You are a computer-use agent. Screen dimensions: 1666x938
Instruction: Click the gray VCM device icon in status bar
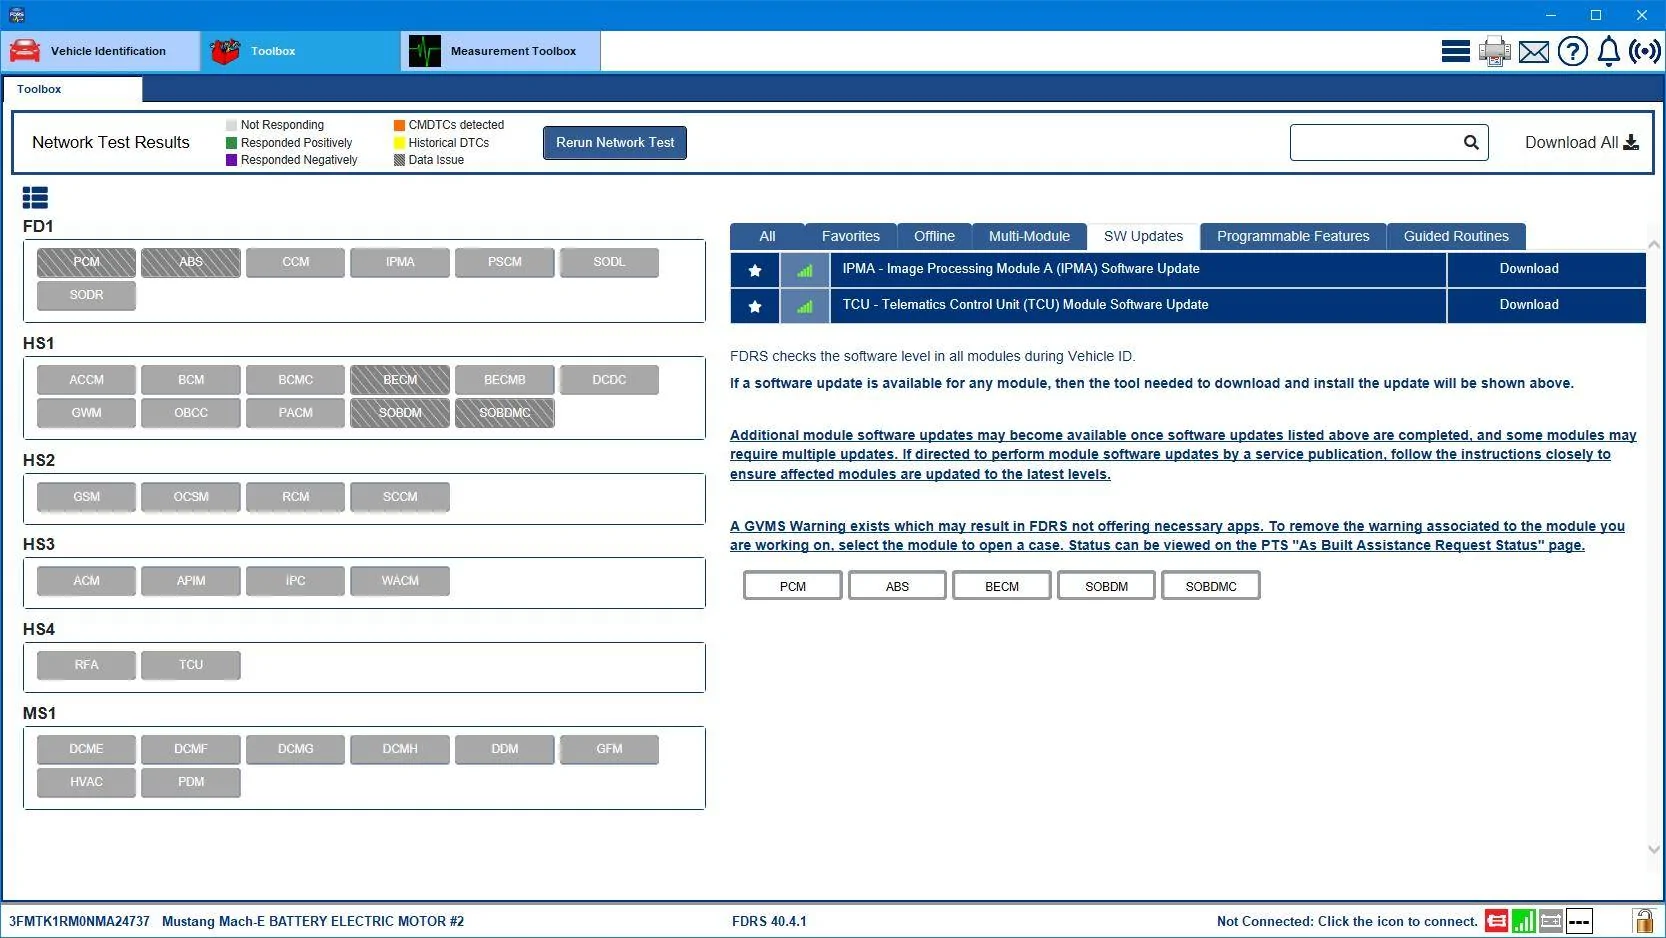1551,921
